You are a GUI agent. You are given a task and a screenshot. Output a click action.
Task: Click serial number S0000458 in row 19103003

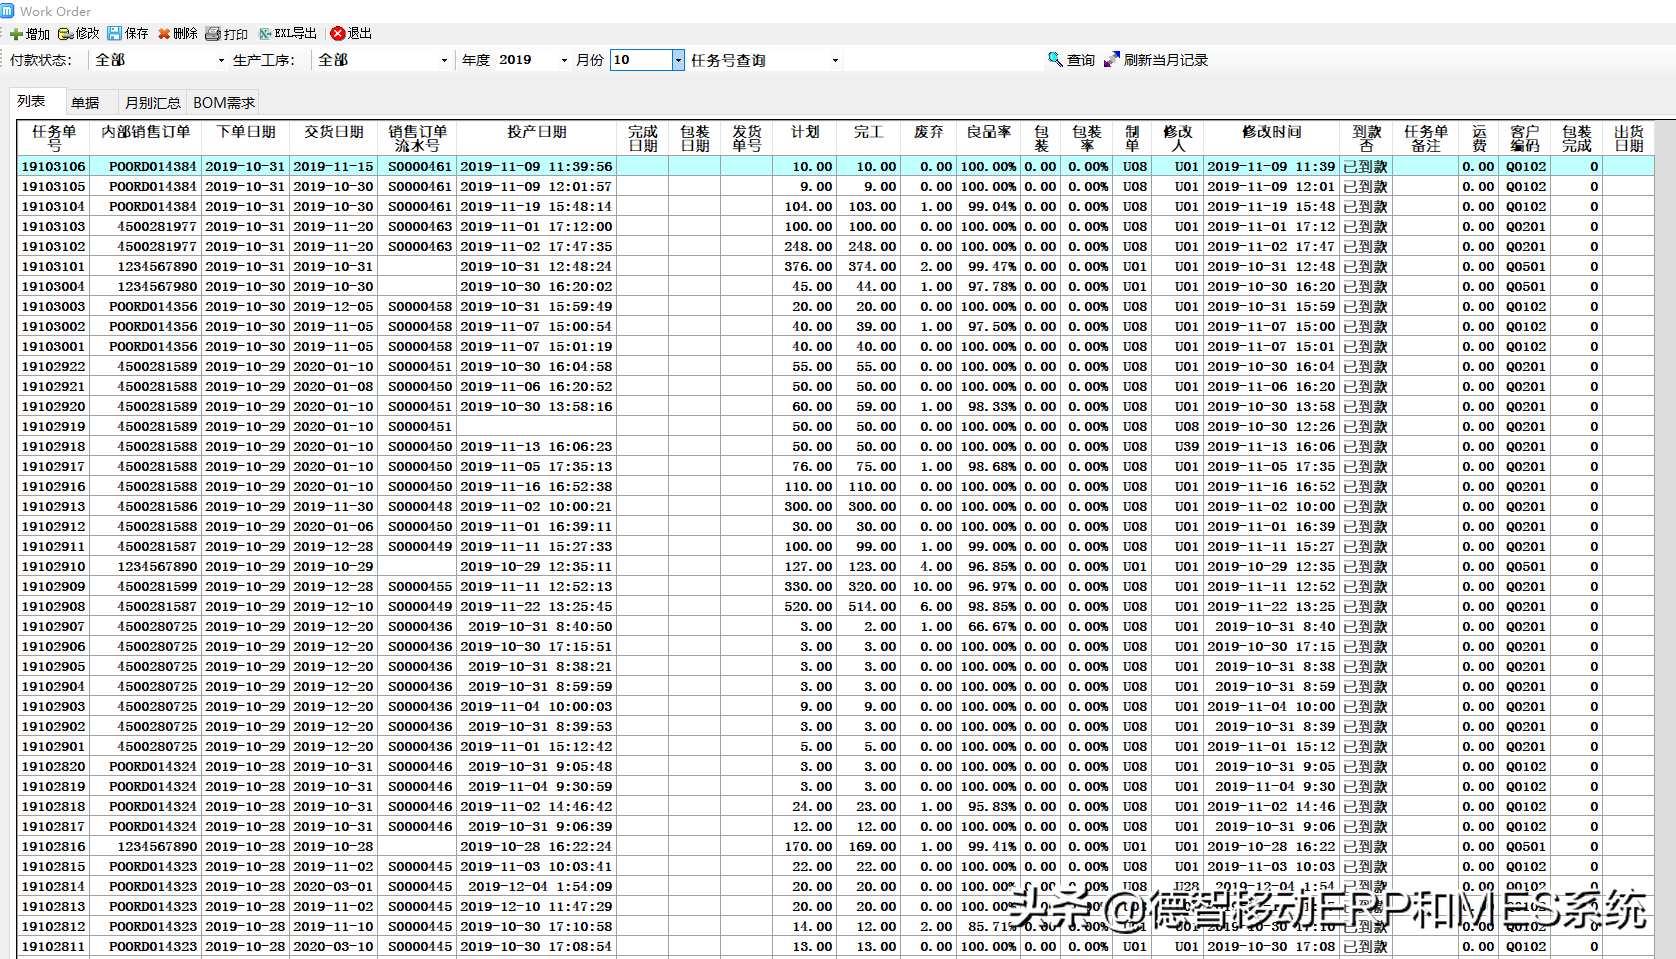coord(417,306)
